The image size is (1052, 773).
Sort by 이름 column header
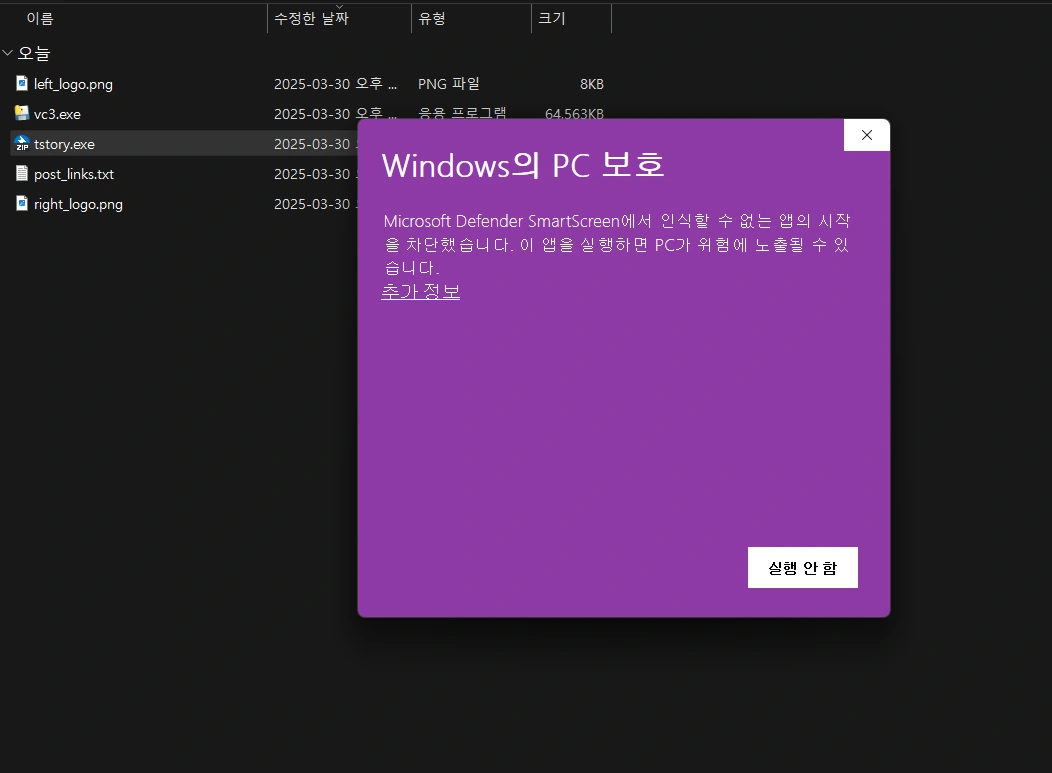(40, 18)
